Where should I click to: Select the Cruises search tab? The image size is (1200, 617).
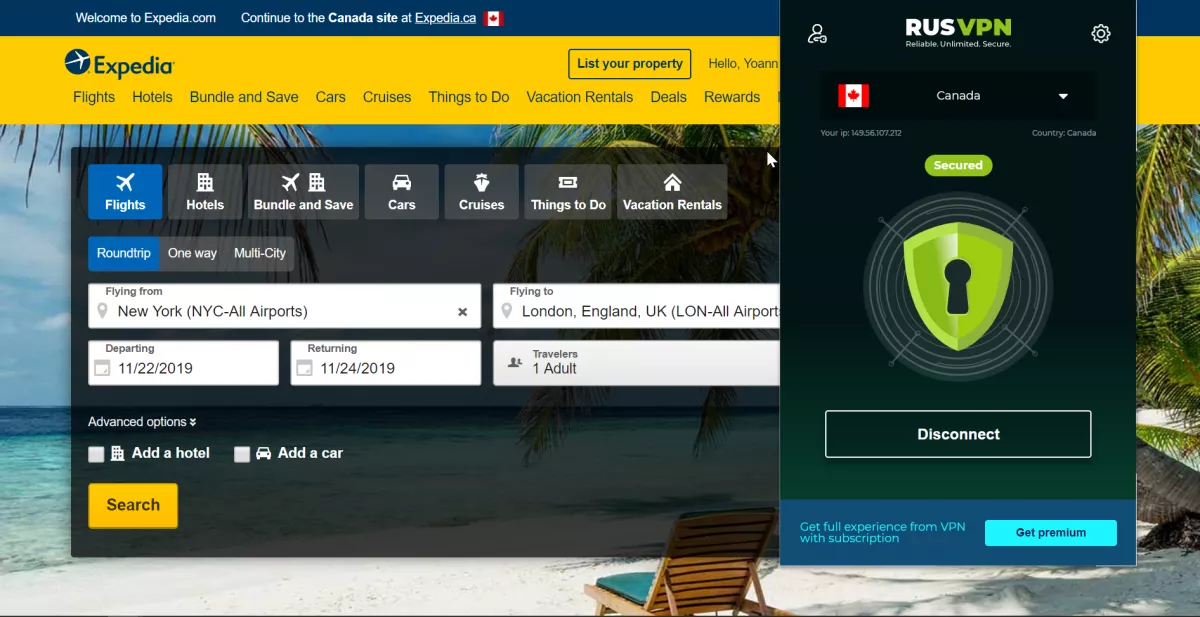482,192
